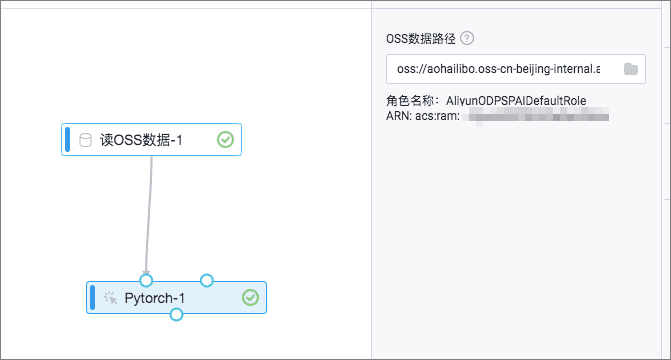Click the AliyunODPSPAIDefaultRole role name text

tap(516, 101)
